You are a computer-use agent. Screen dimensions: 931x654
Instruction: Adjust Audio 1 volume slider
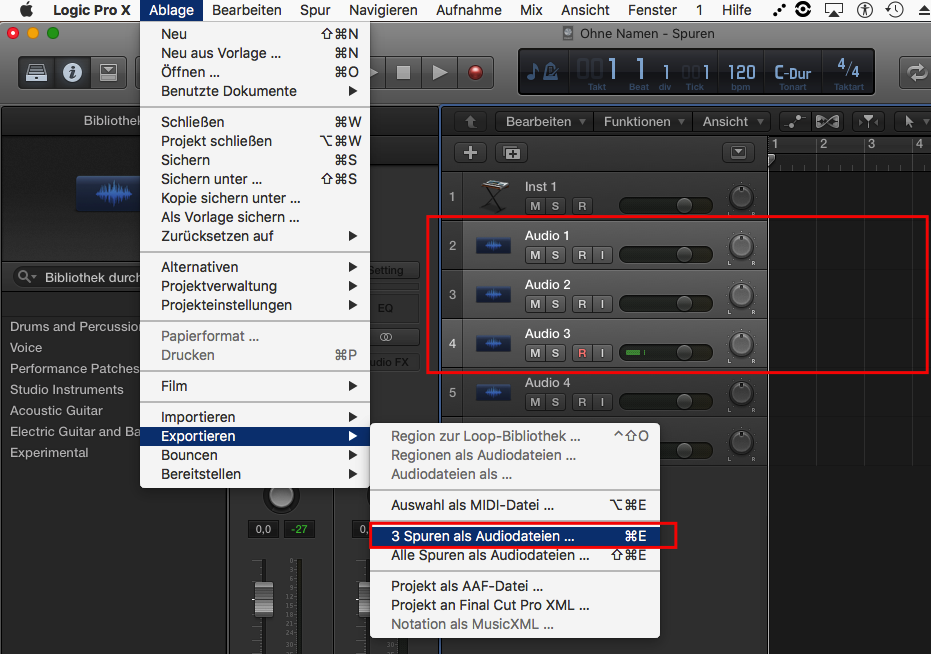(666, 255)
